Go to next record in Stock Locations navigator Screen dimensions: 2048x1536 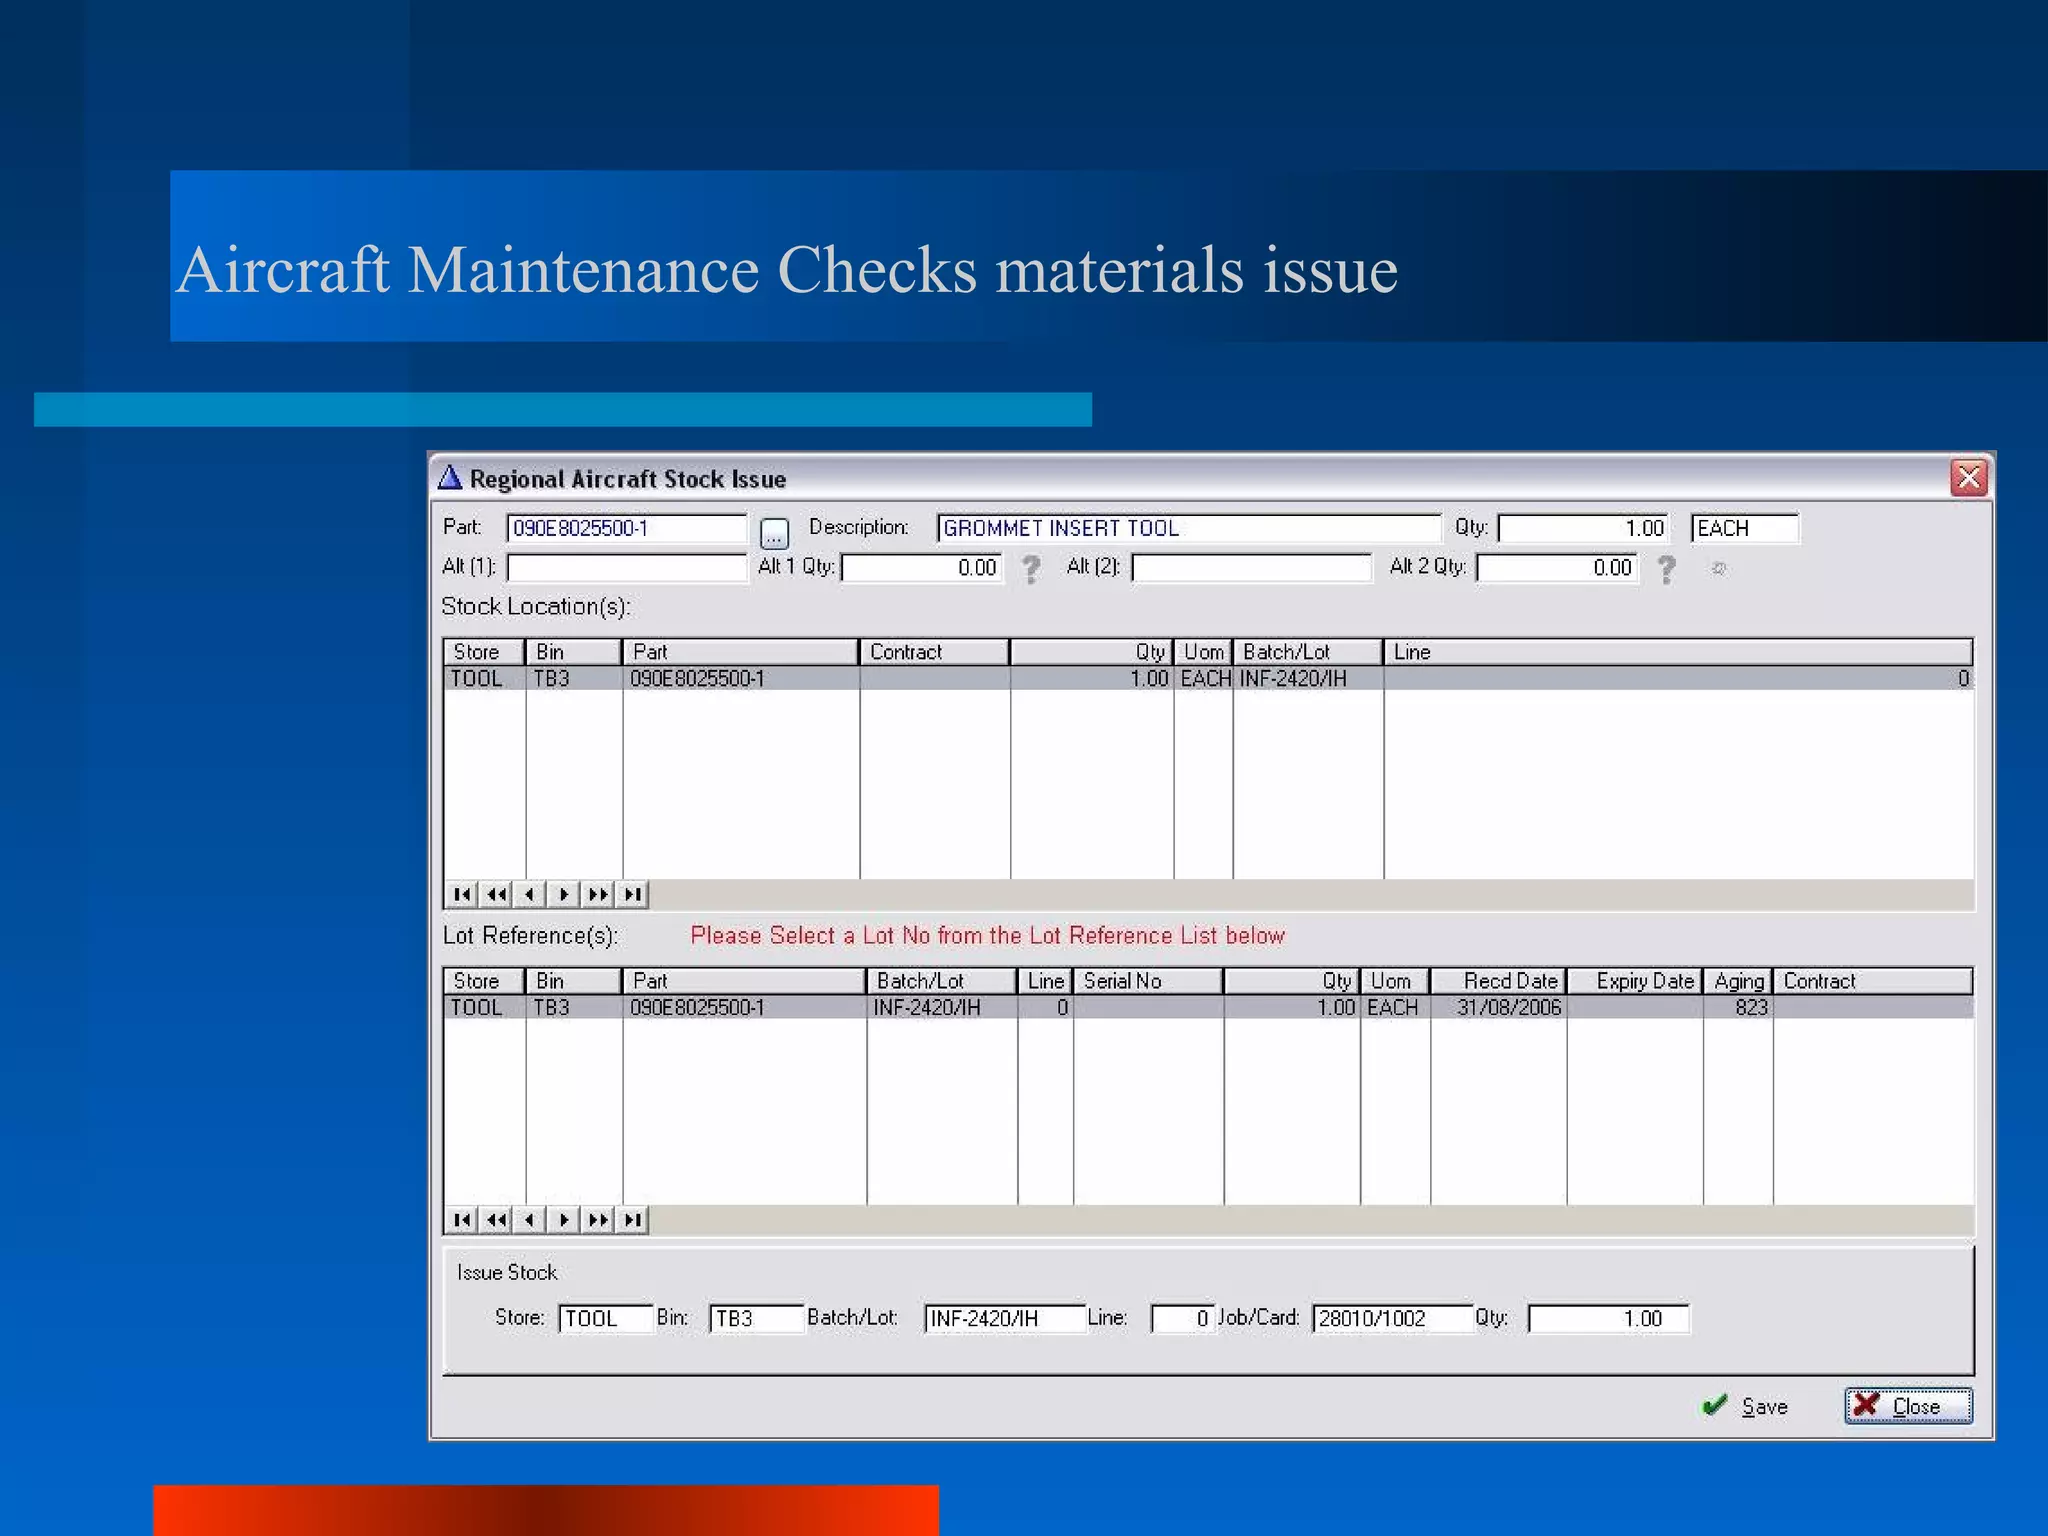click(x=564, y=894)
